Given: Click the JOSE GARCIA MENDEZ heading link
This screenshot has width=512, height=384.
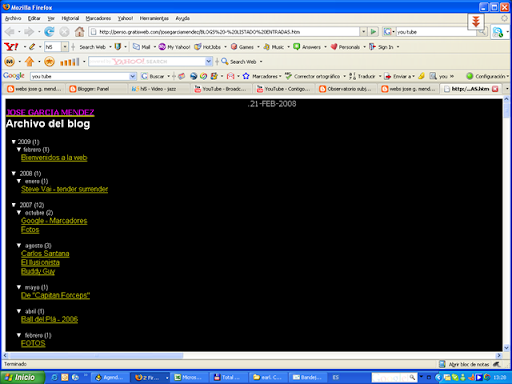Looking at the screenshot, I should pos(50,112).
